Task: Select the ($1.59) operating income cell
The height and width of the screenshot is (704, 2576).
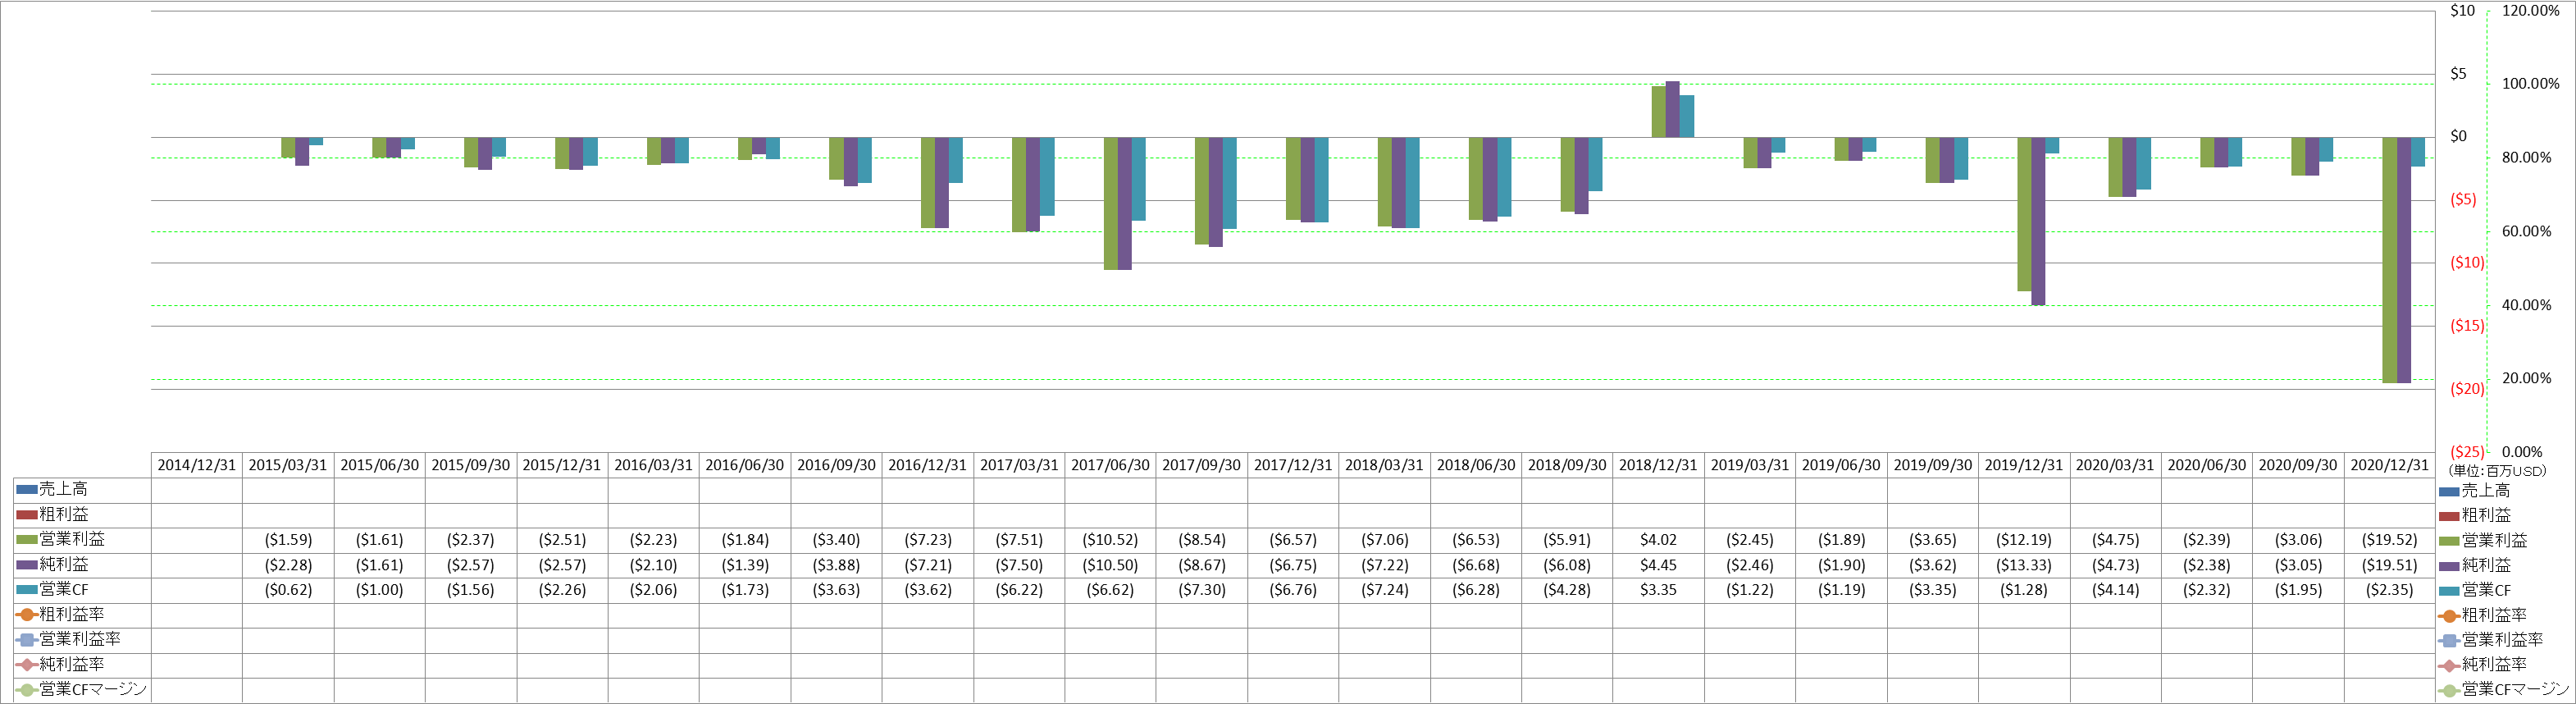Action: coord(288,540)
